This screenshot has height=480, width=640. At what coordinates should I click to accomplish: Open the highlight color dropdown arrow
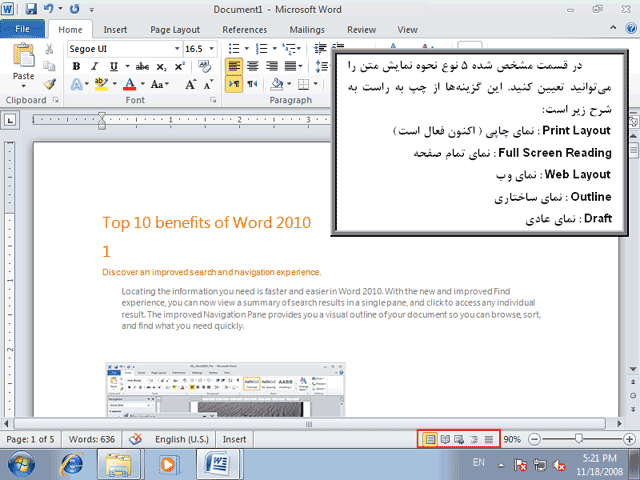tap(114, 84)
